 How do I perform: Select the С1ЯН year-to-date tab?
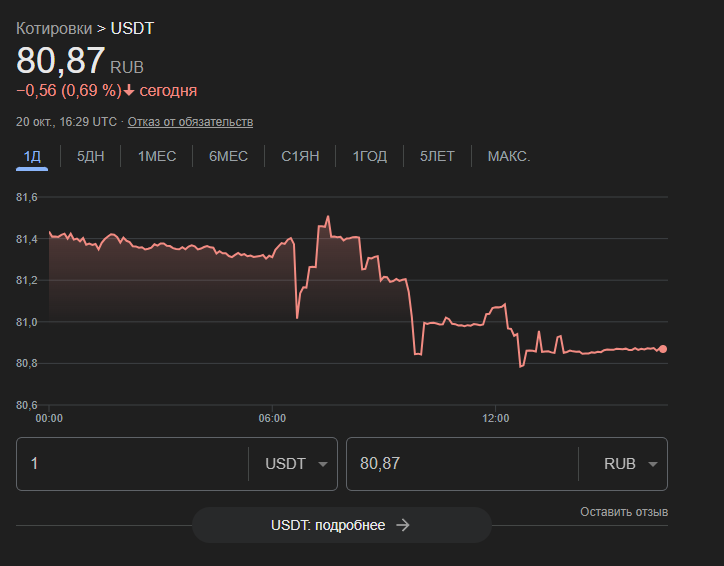coord(300,156)
